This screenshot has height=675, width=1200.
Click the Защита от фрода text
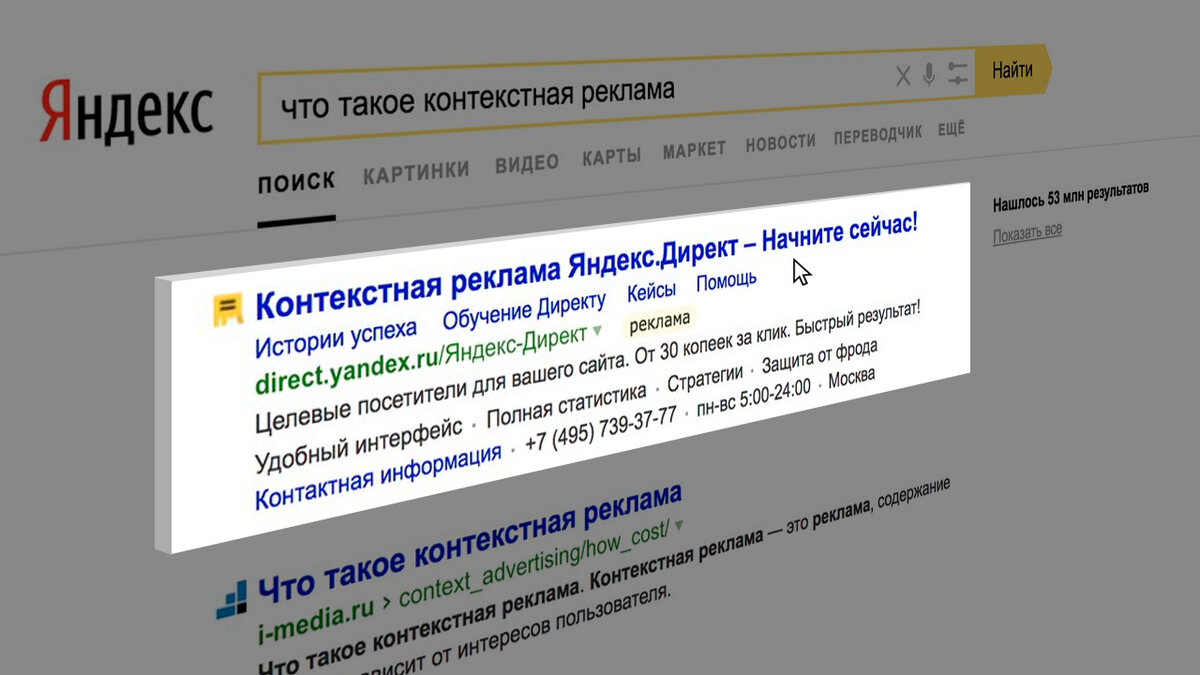820,358
